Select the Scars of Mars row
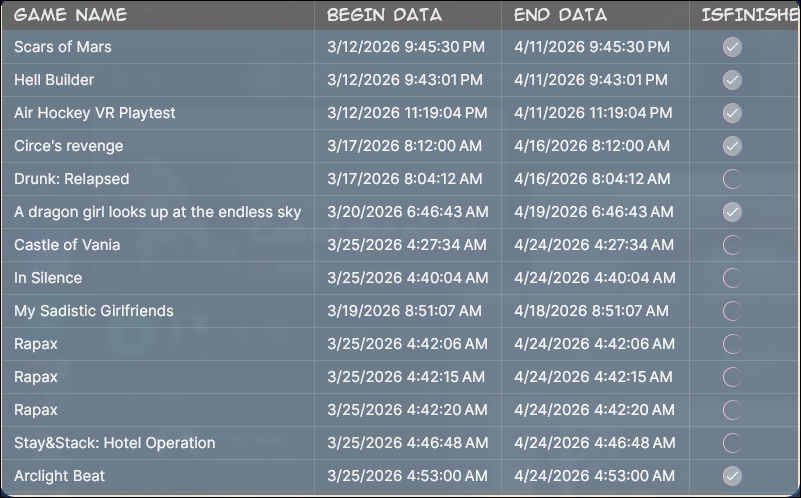 pyautogui.click(x=63, y=47)
